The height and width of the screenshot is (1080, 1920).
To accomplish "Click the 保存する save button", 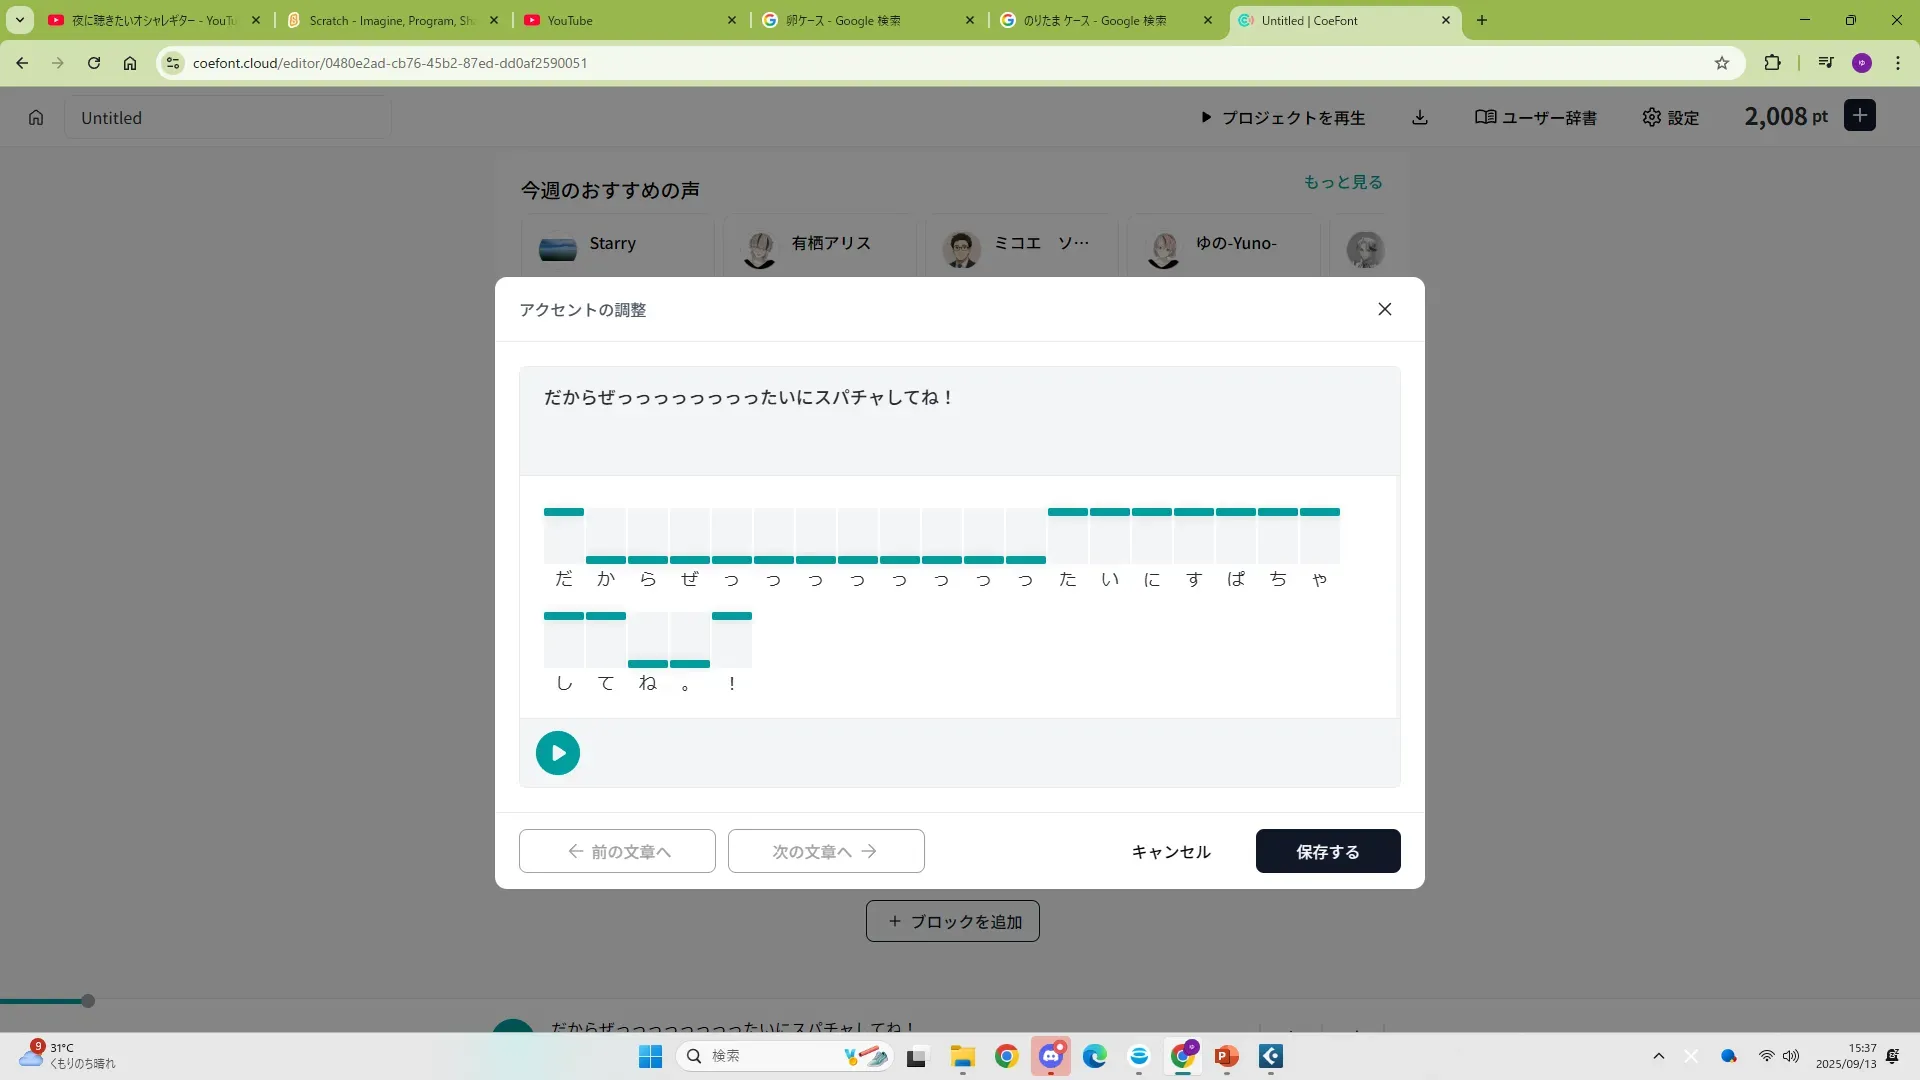I will (x=1327, y=851).
